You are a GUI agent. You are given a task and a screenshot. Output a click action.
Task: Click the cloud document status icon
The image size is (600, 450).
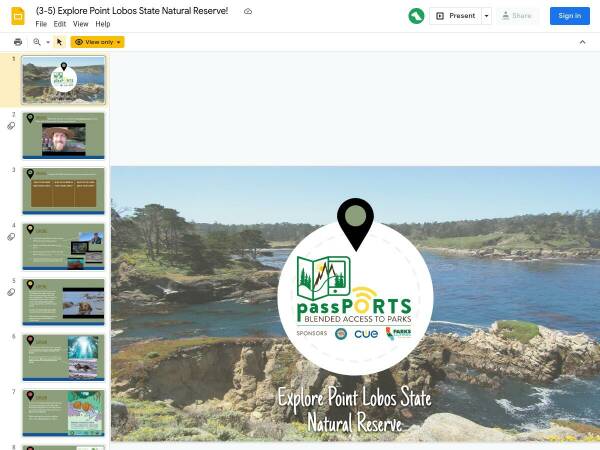pyautogui.click(x=248, y=11)
